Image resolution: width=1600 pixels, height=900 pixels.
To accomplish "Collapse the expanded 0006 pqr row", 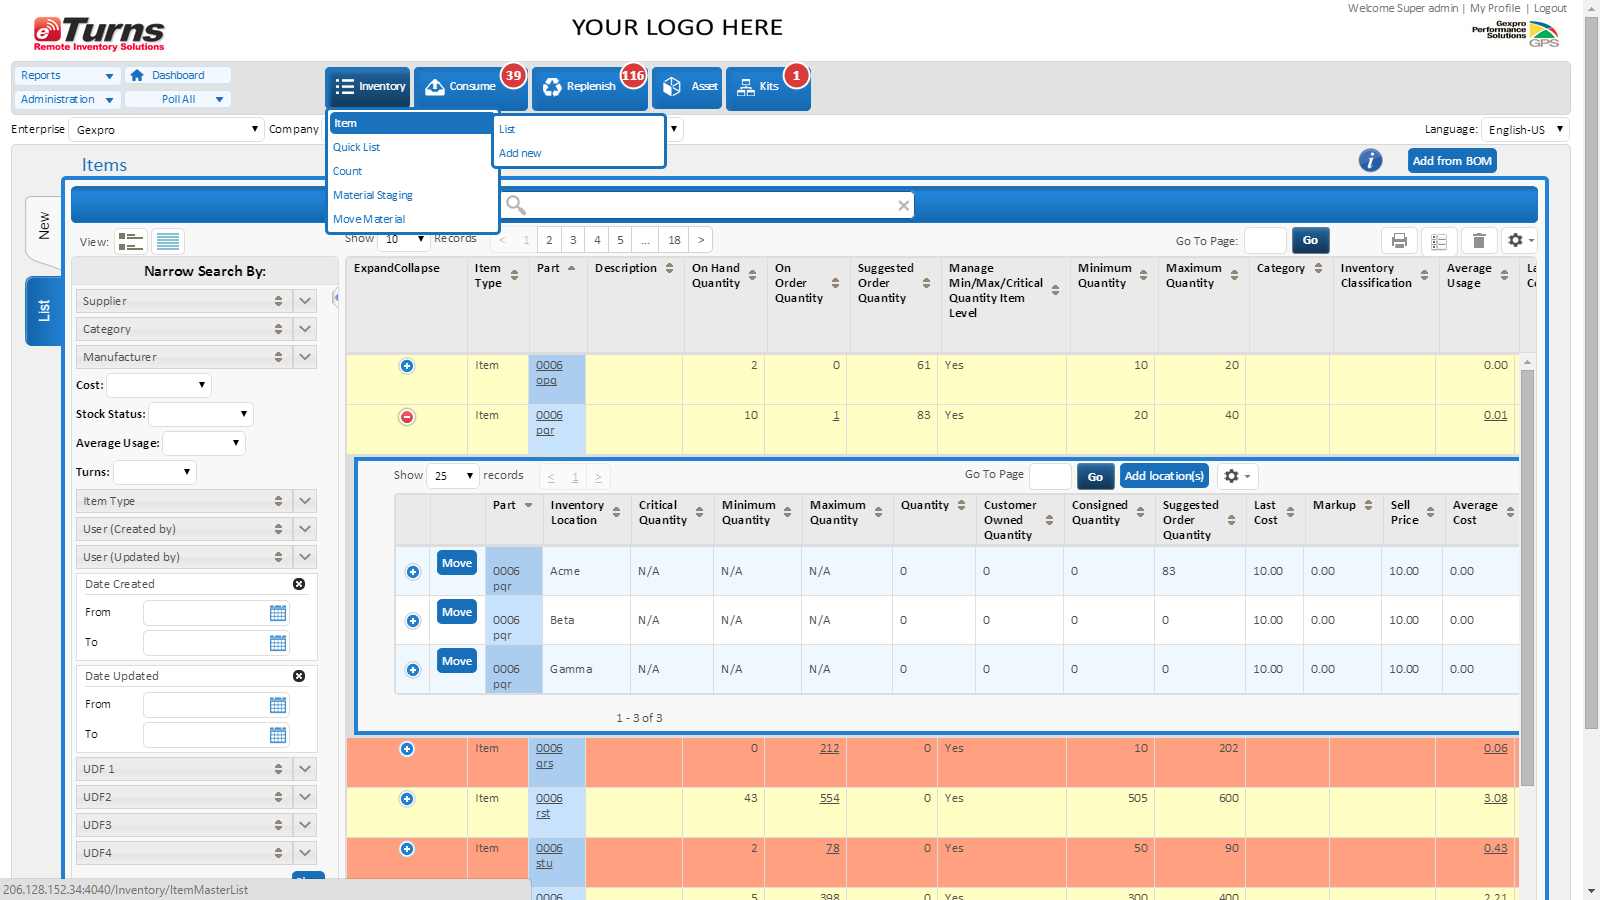I will (x=407, y=417).
